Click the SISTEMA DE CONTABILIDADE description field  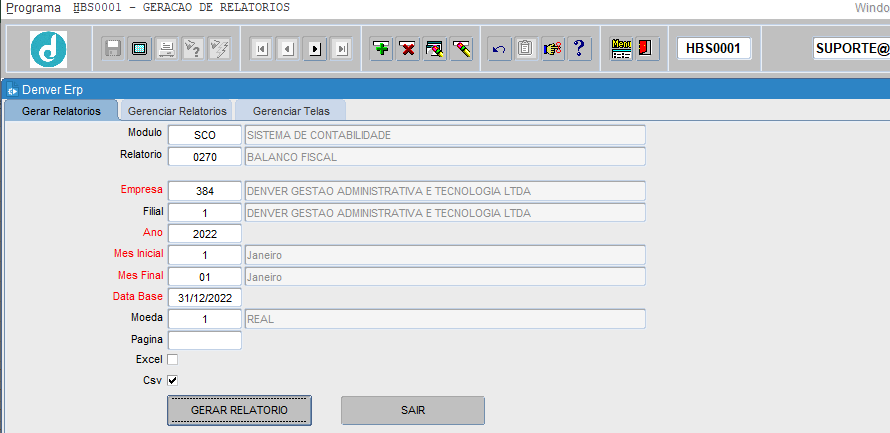point(445,135)
